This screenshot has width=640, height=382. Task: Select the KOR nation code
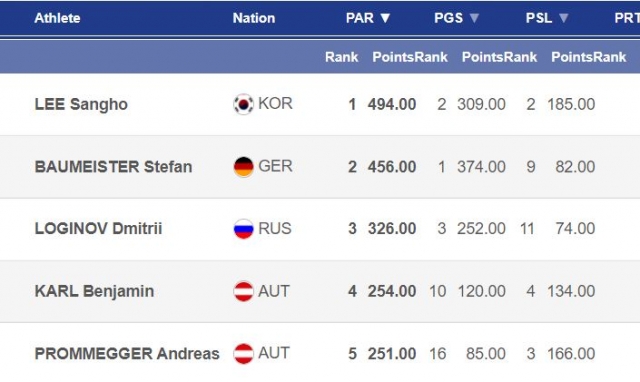[276, 104]
